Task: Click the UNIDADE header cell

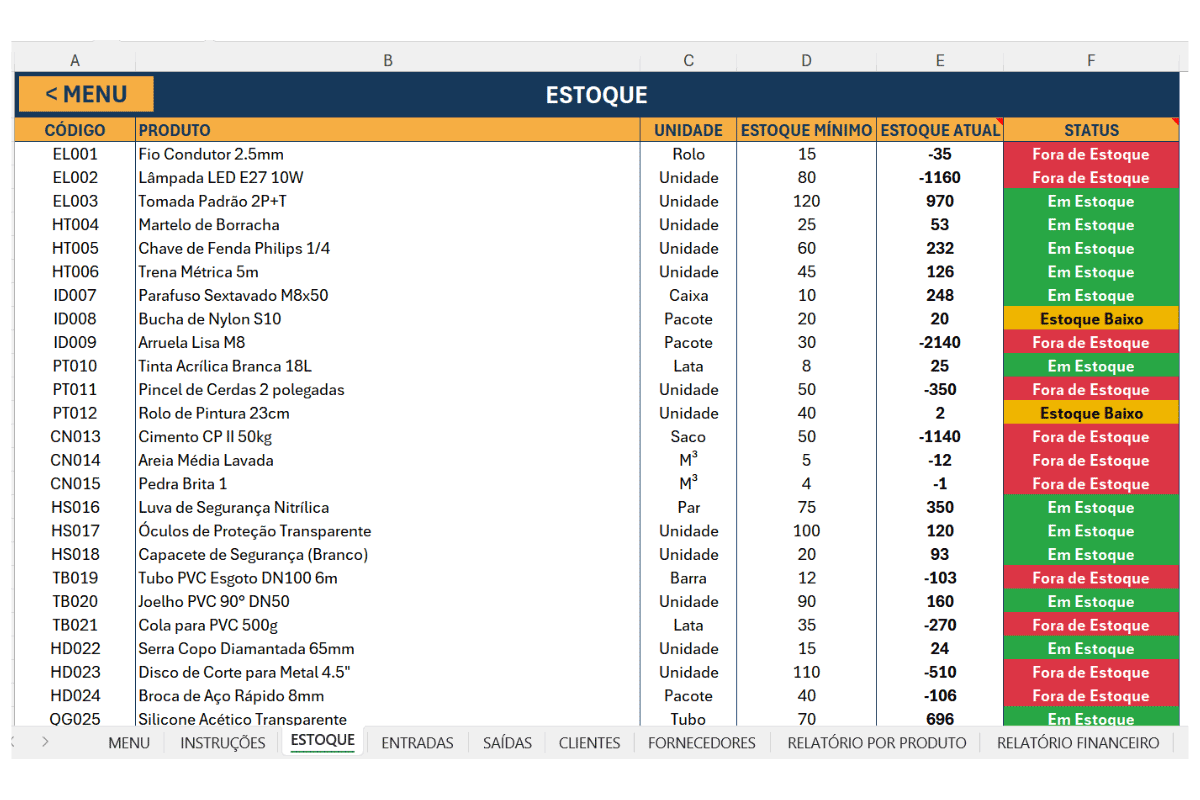Action: tap(688, 130)
